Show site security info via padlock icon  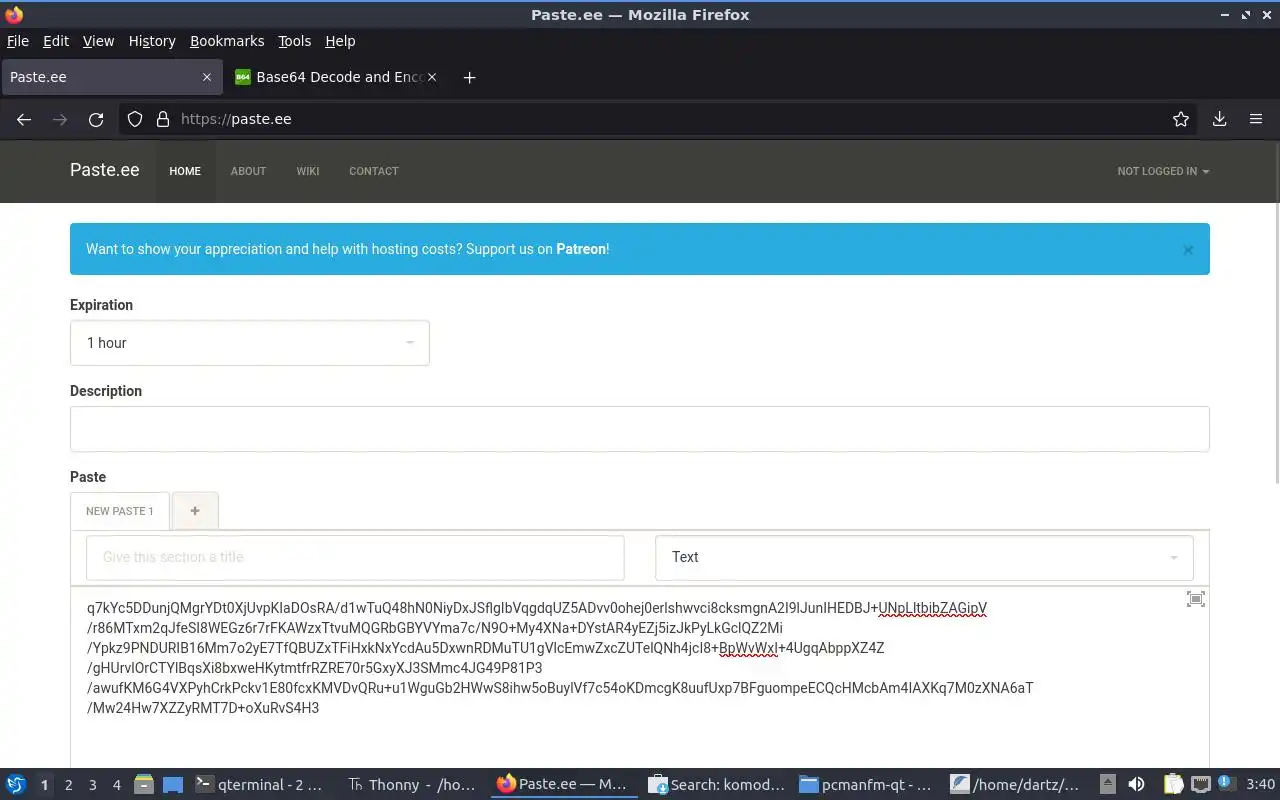click(163, 119)
